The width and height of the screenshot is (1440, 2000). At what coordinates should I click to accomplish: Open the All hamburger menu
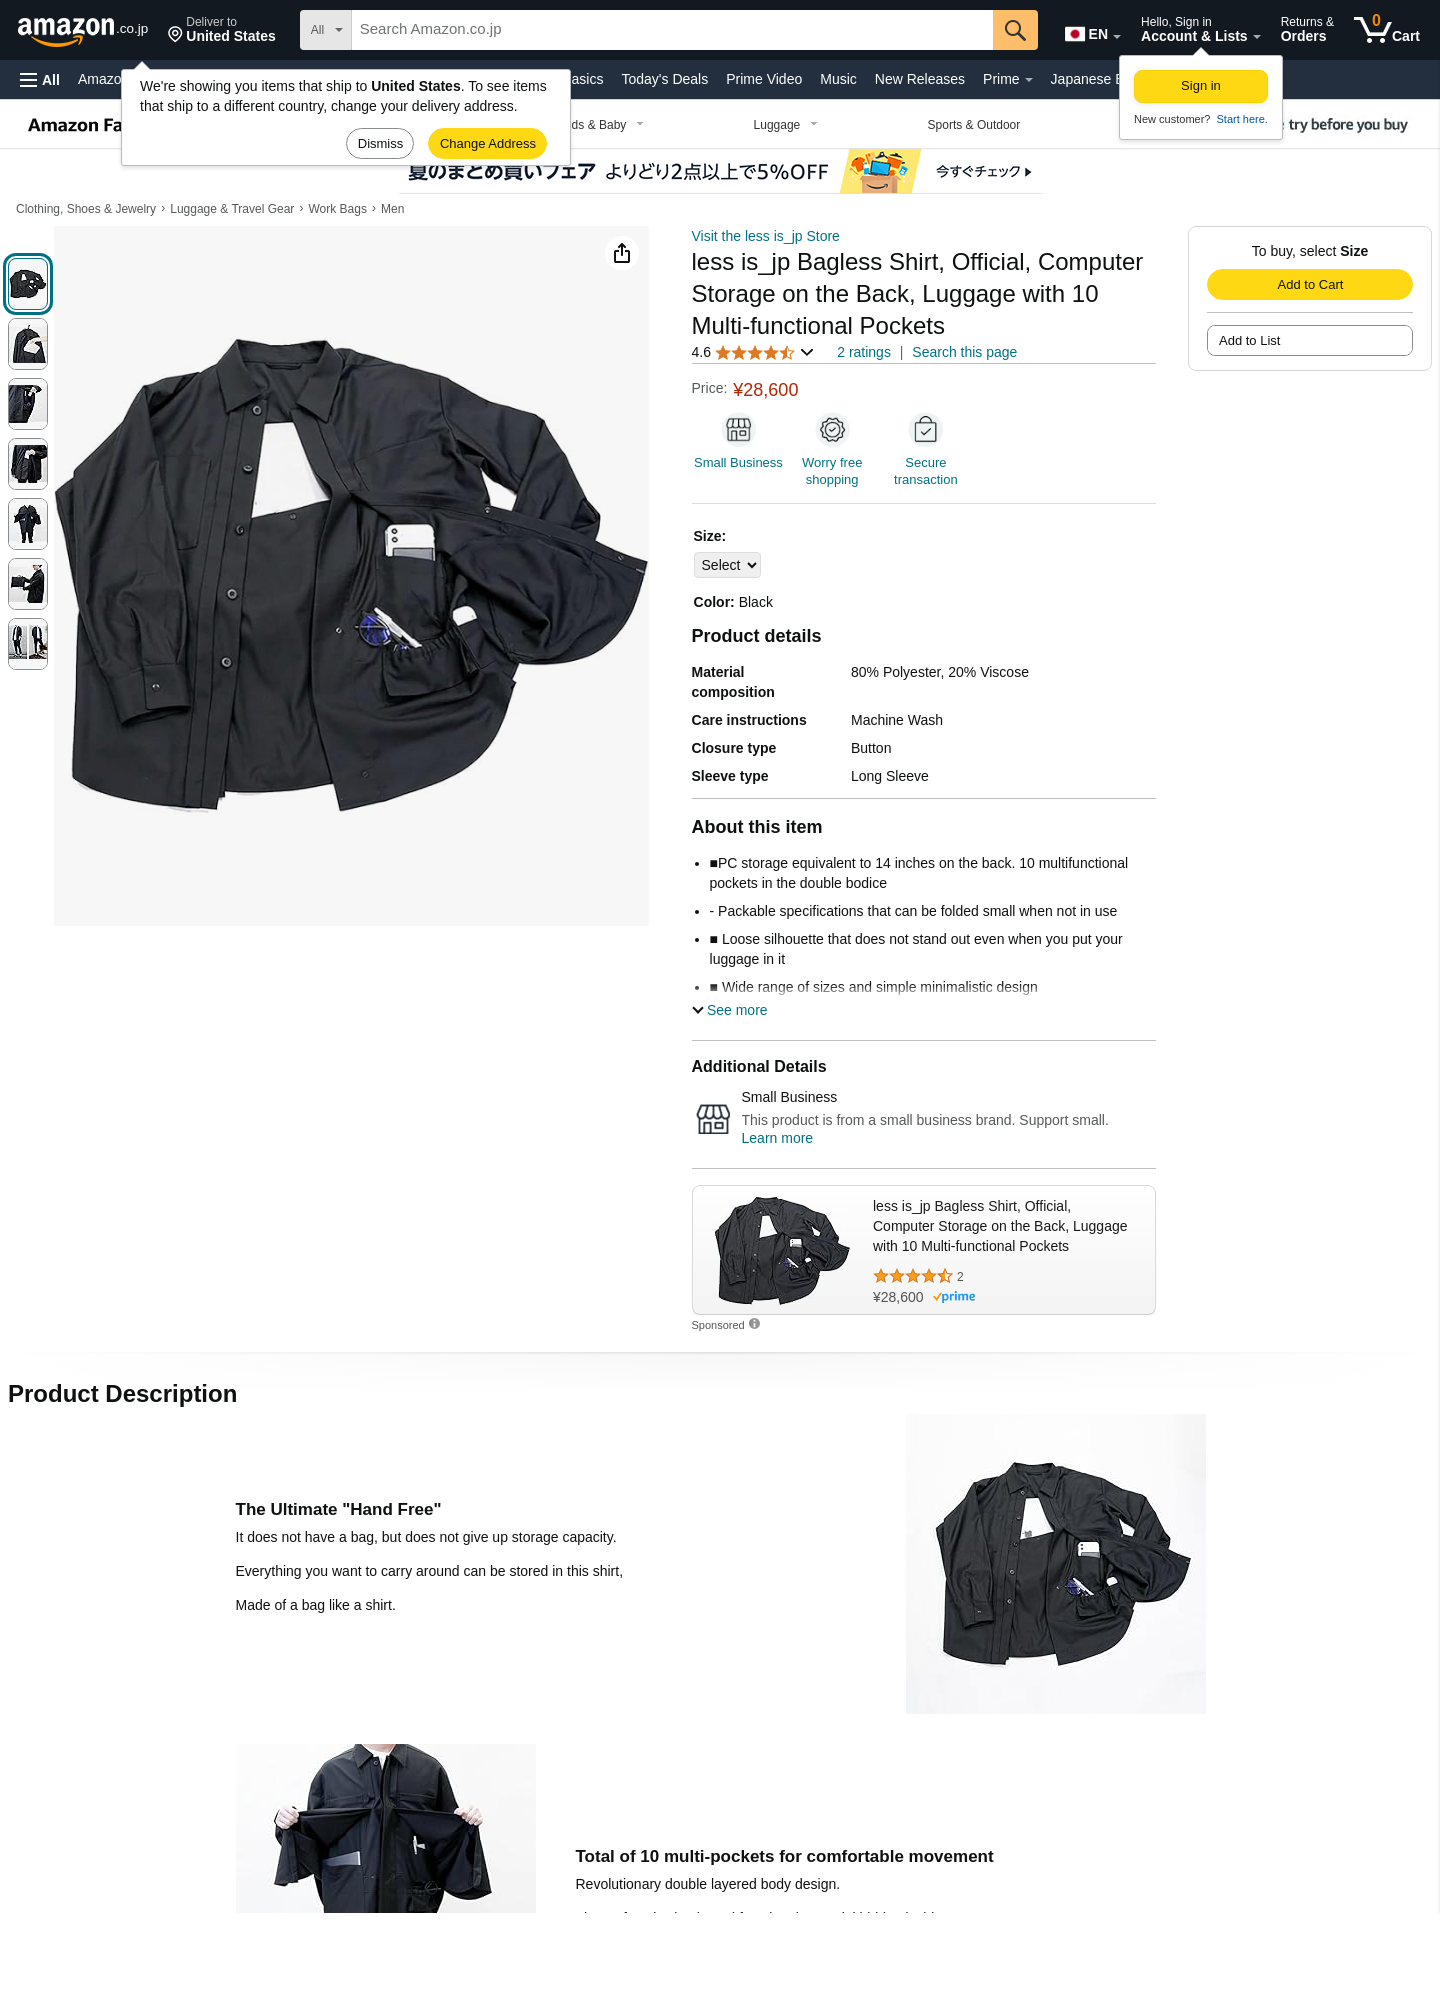(x=40, y=80)
